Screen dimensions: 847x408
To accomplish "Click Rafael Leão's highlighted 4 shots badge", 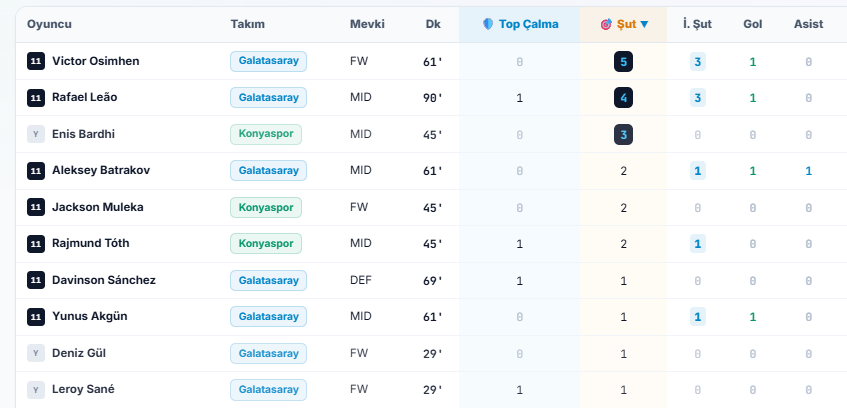I will coord(623,98).
